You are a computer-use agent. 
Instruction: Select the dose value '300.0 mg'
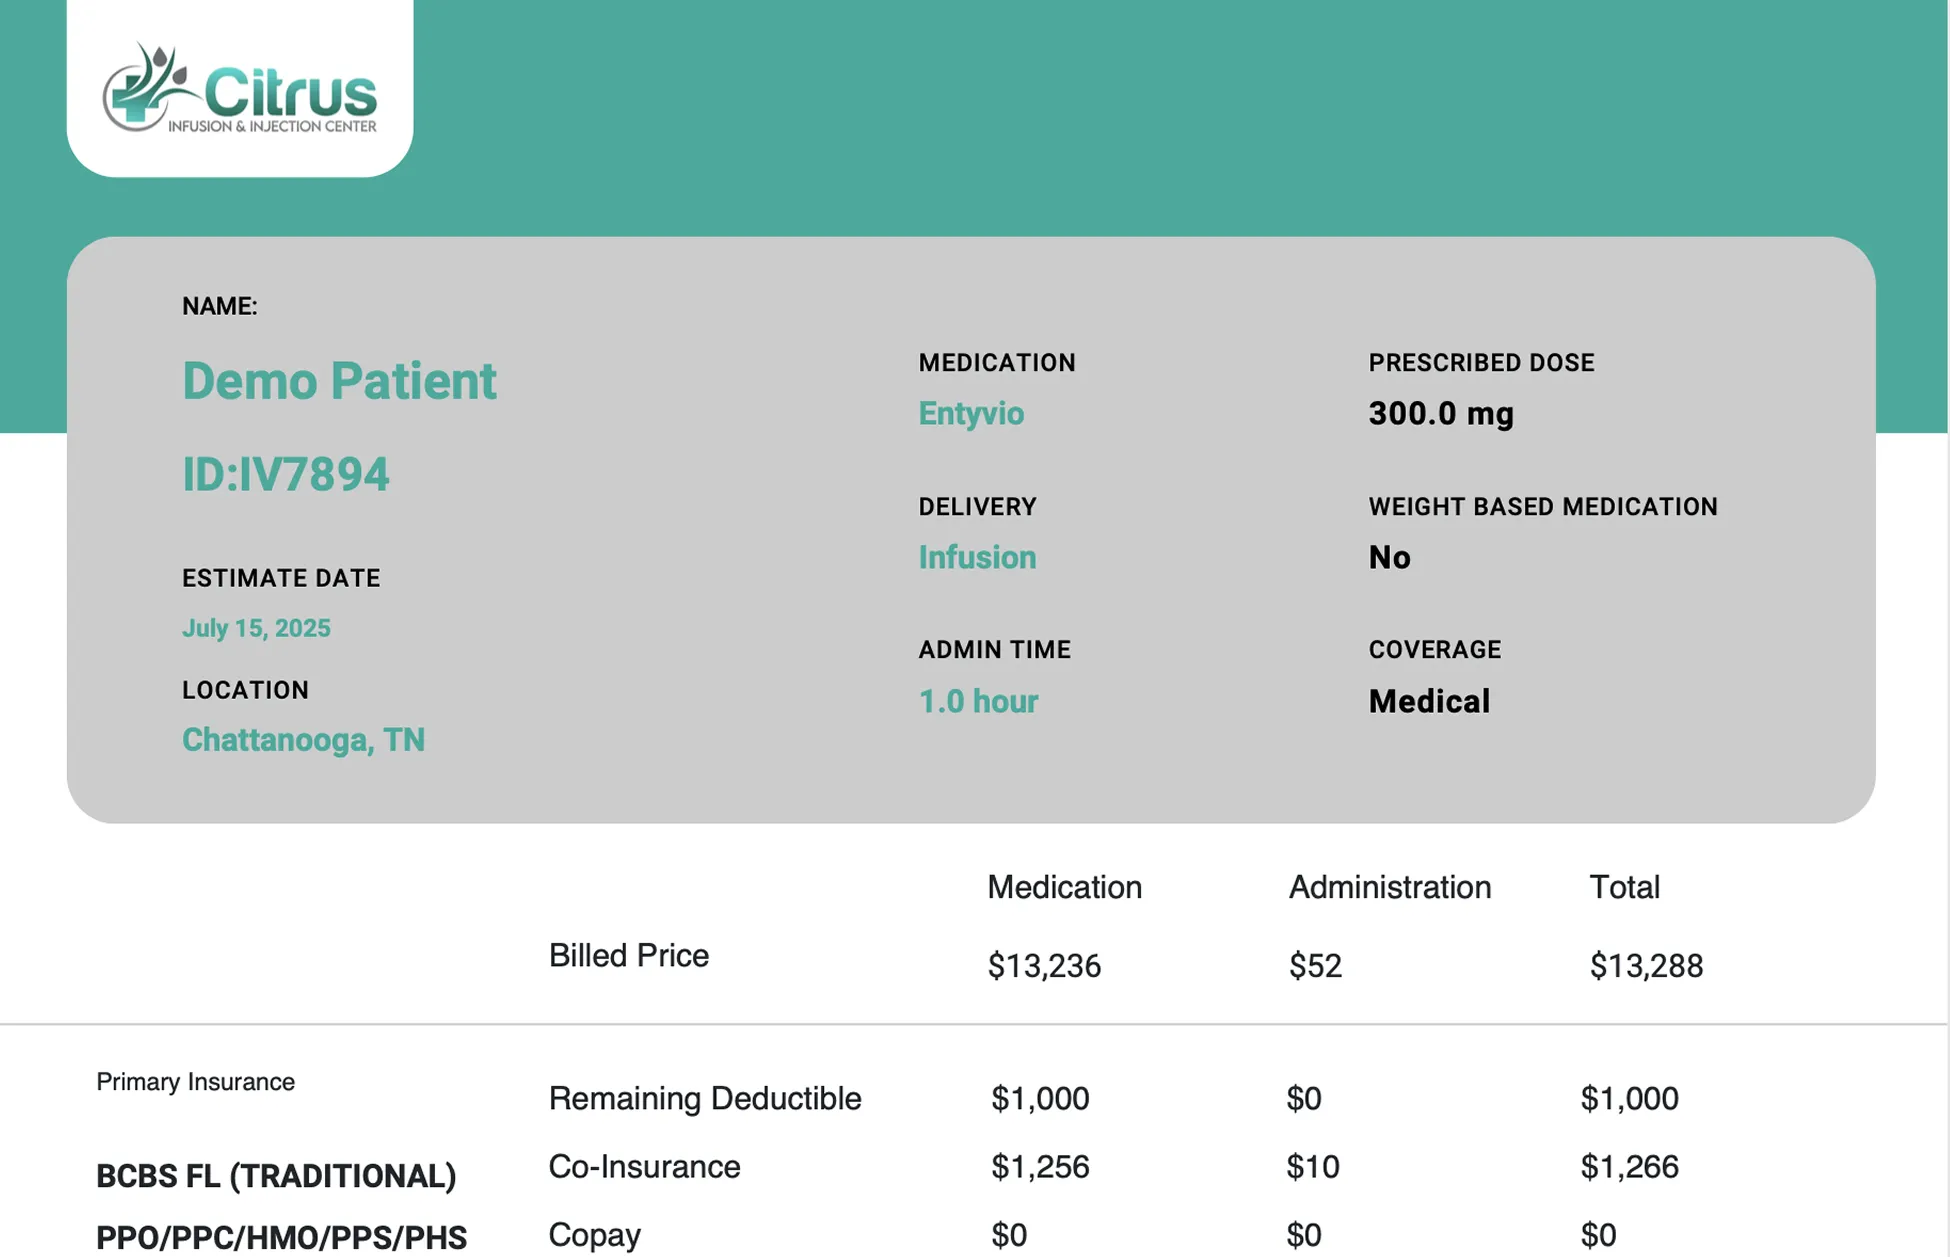coord(1441,413)
